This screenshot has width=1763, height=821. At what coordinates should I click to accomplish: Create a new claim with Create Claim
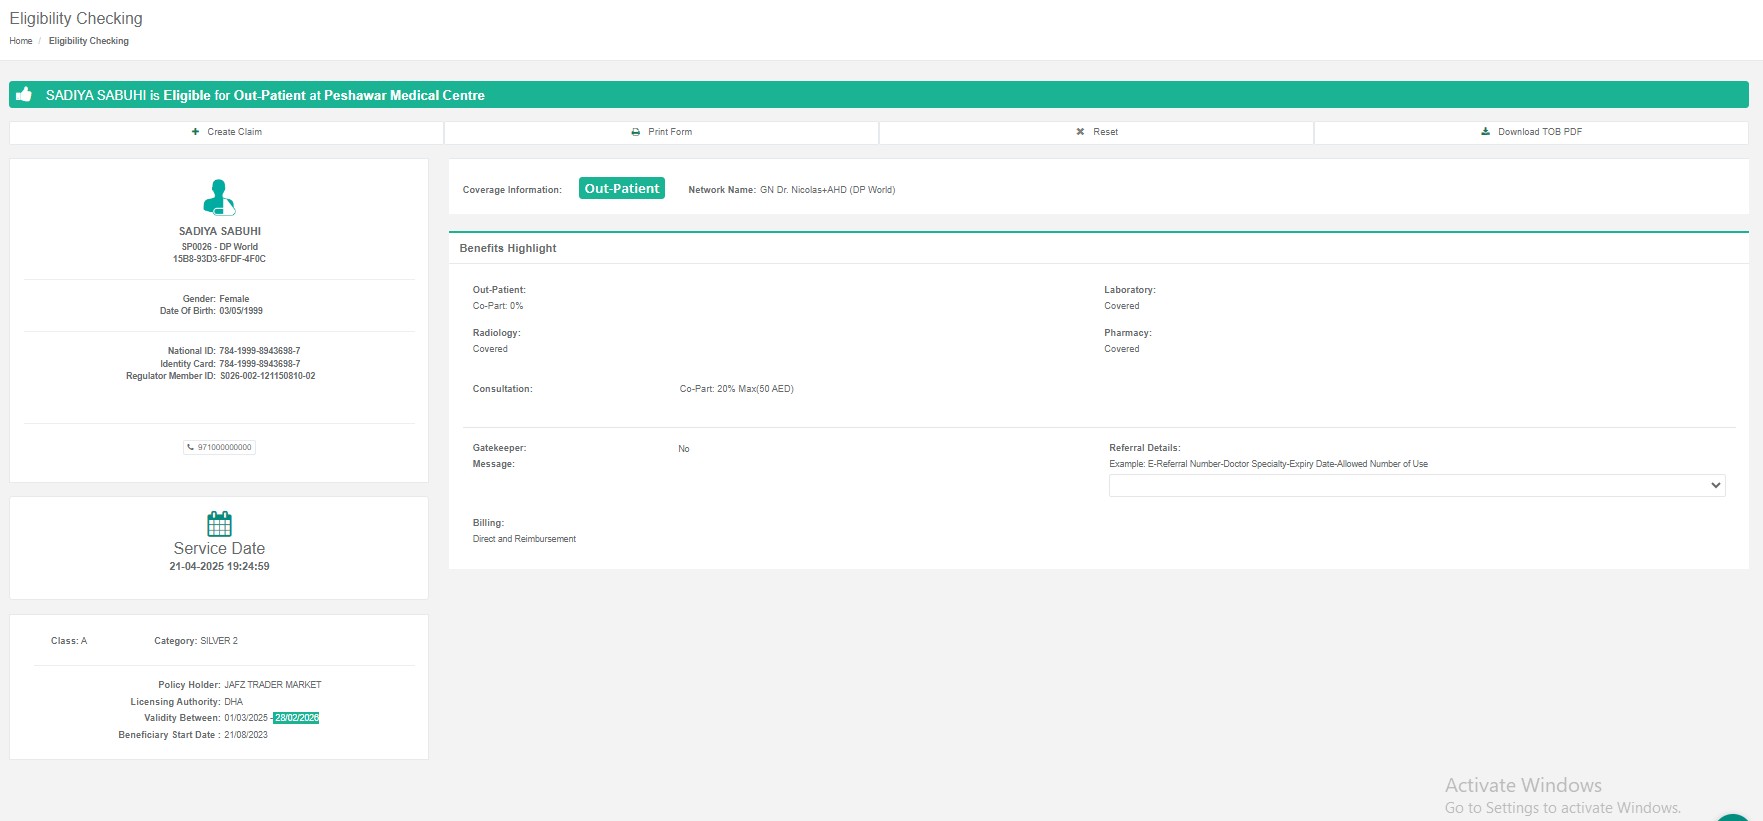pyautogui.click(x=227, y=132)
